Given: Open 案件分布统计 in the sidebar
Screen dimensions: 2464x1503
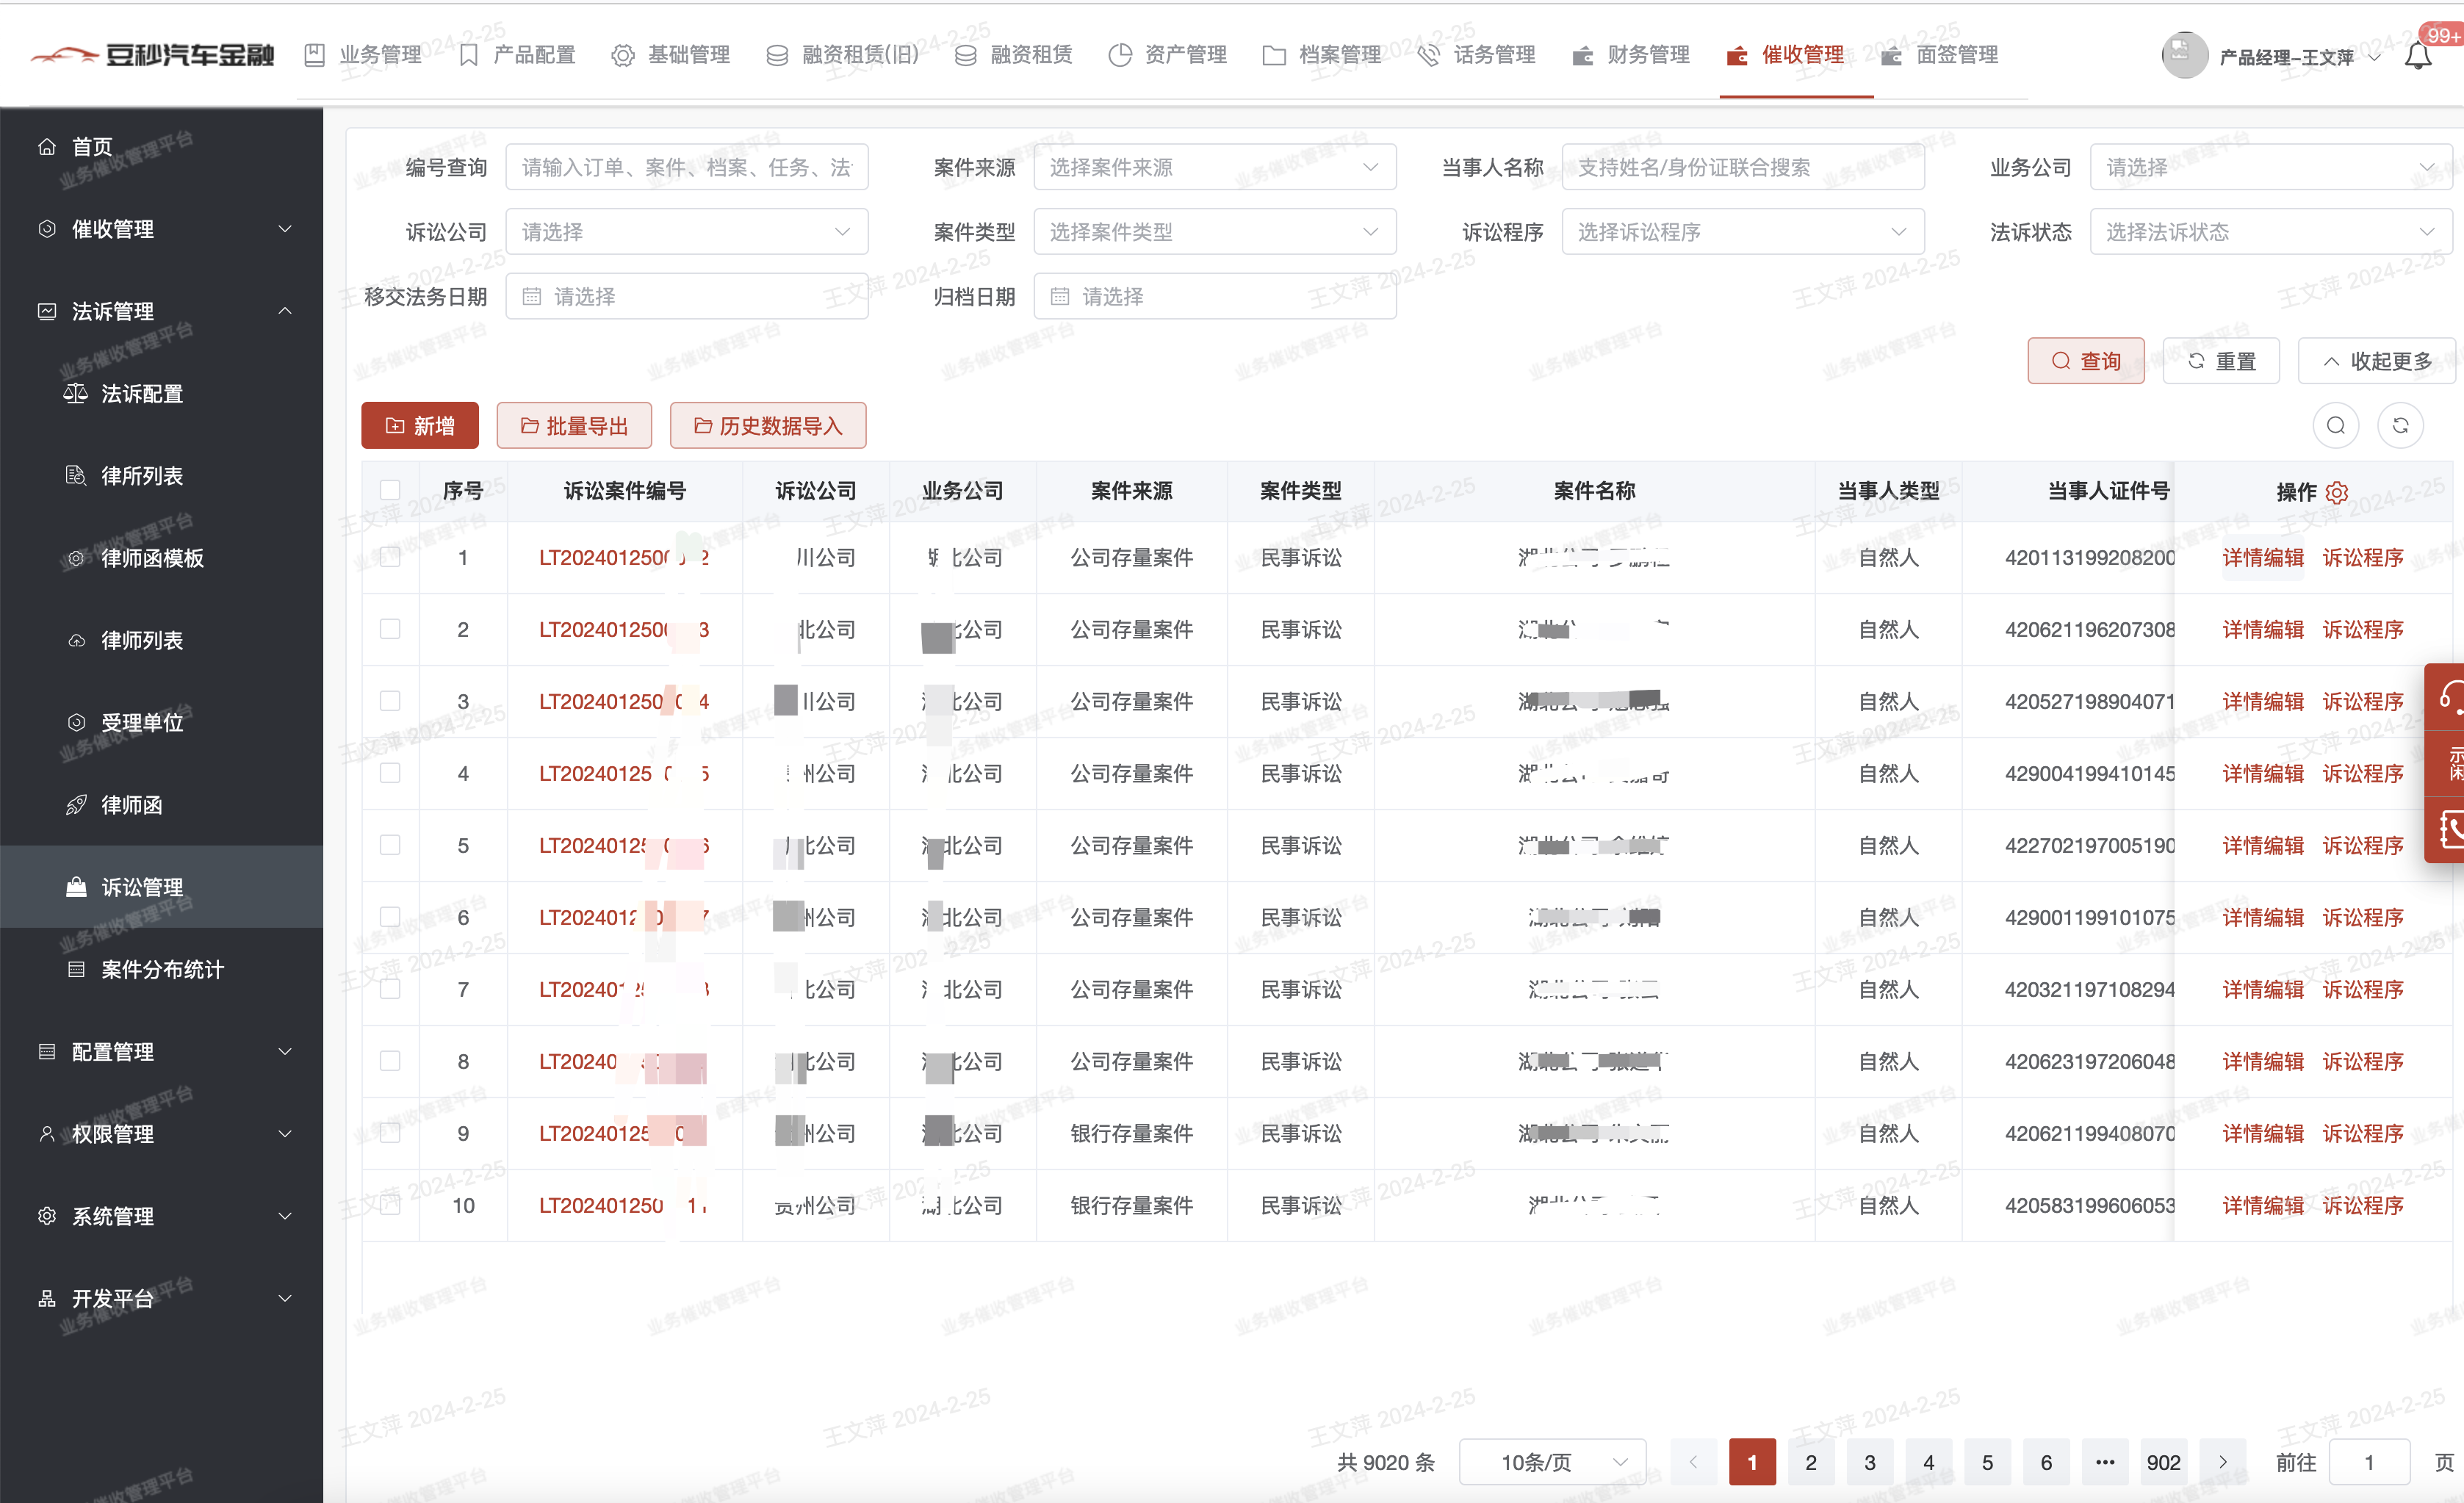Looking at the screenshot, I should point(162,969).
